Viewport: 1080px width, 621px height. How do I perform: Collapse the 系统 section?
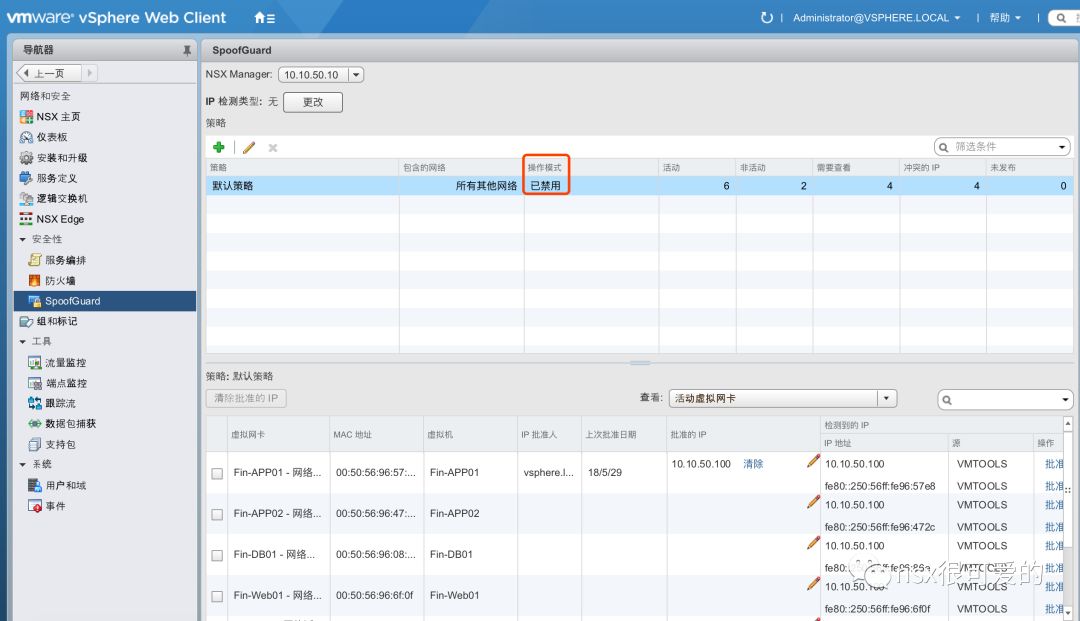[23, 465]
